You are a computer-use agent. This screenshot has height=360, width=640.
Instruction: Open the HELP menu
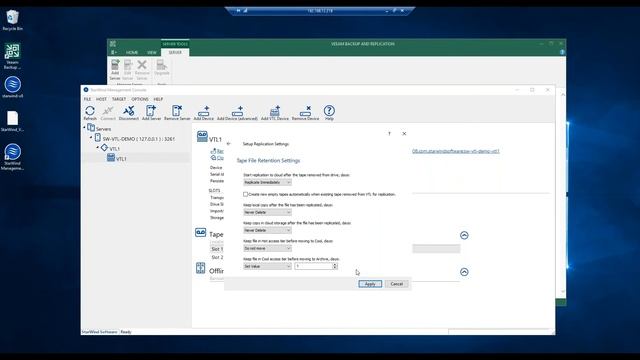point(158,99)
